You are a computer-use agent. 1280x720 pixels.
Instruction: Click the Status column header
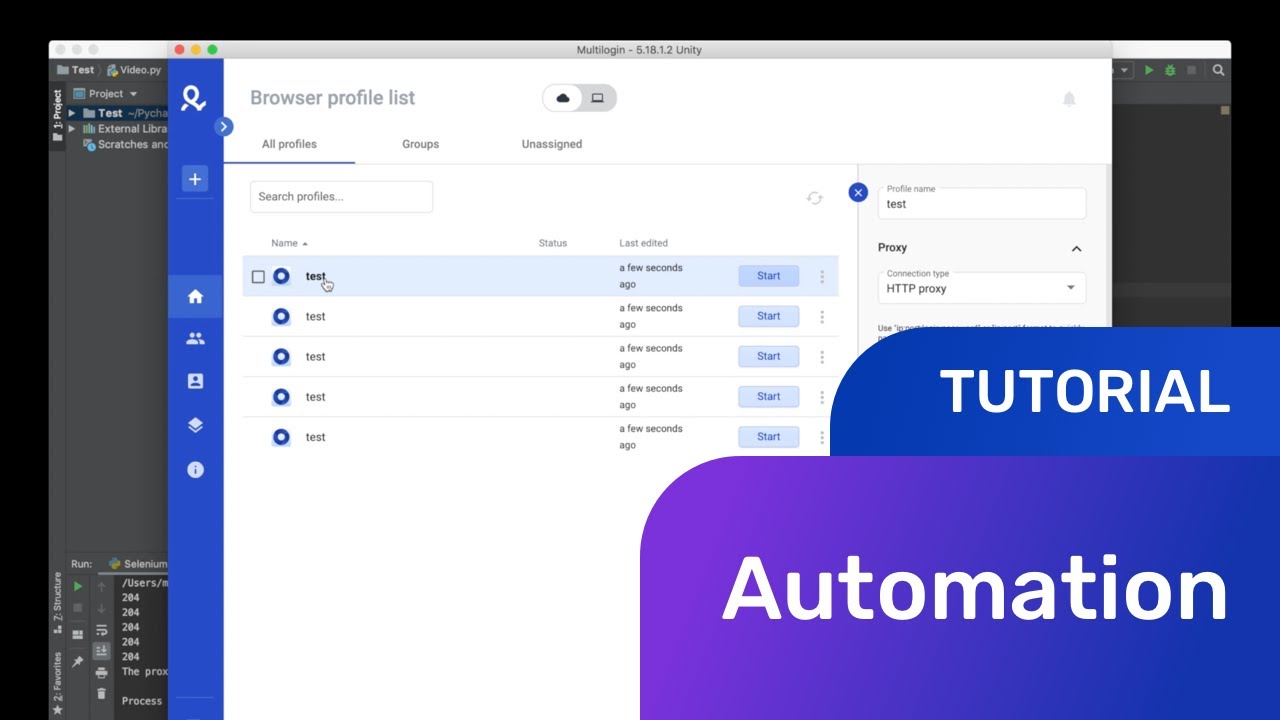pos(553,243)
